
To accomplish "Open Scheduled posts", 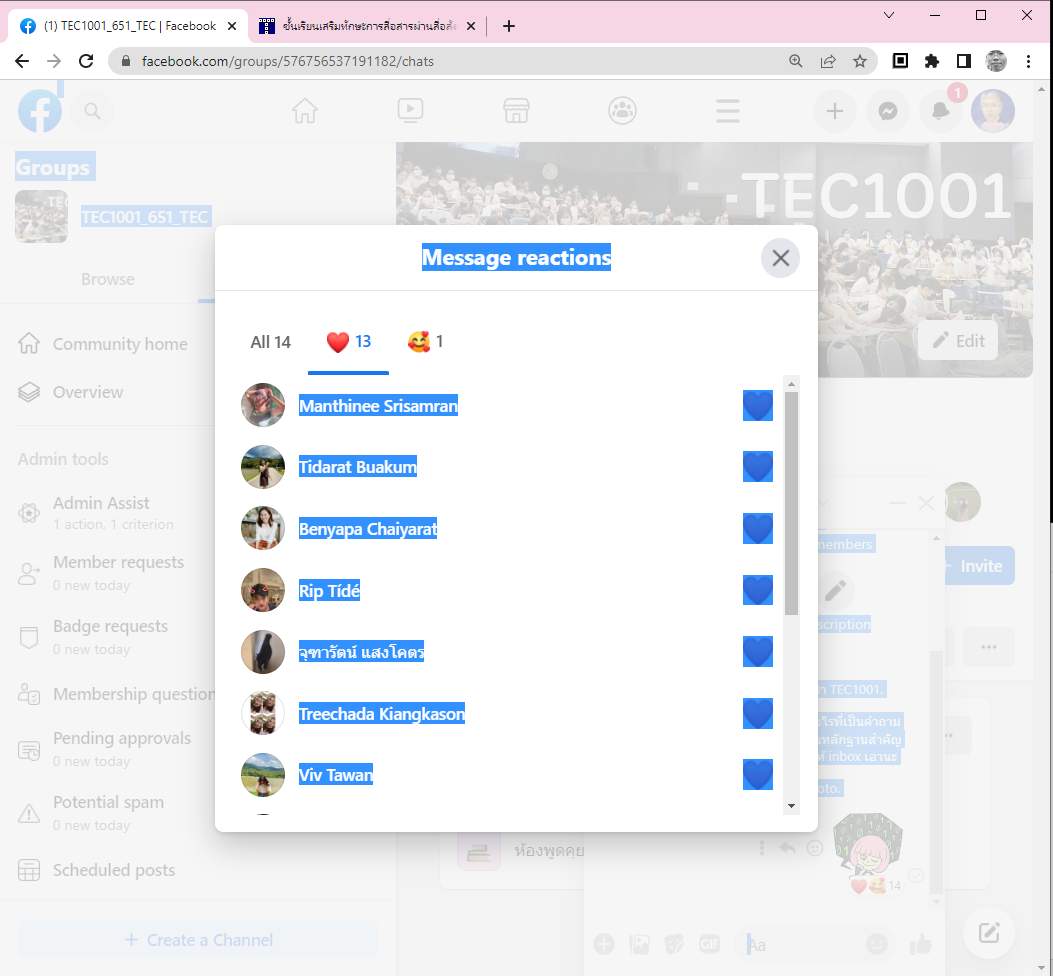I will [114, 870].
